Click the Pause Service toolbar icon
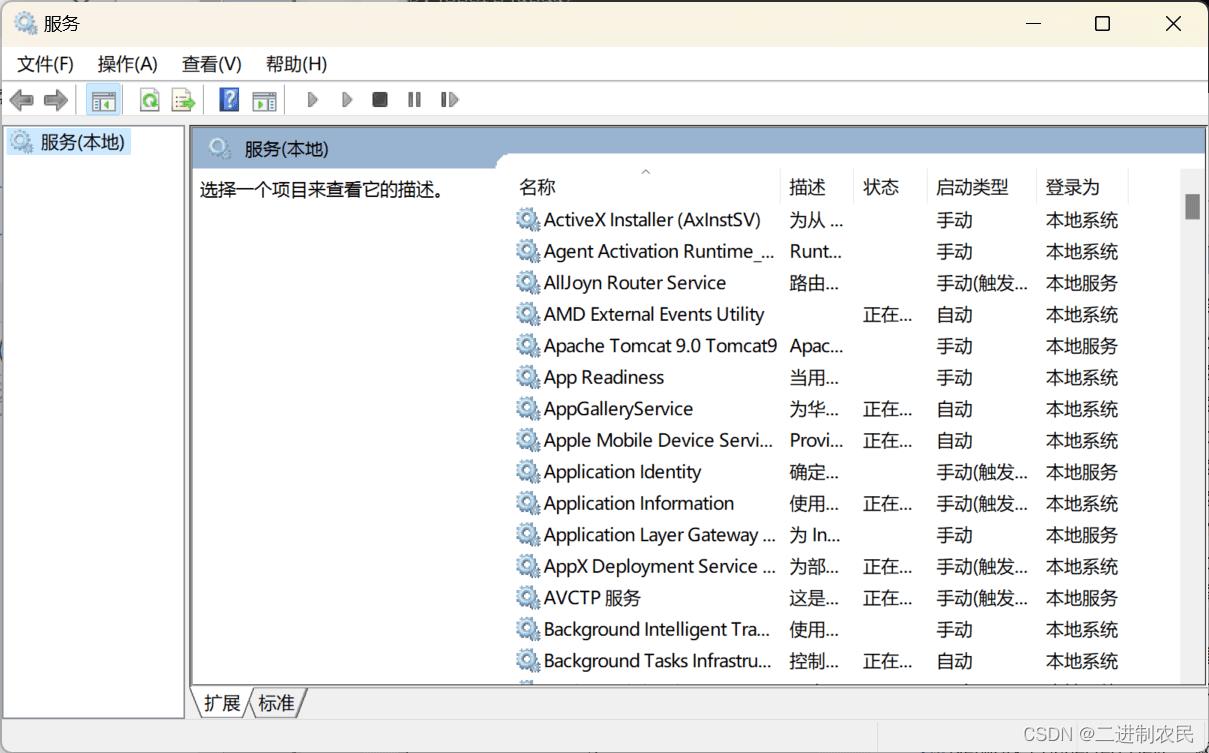This screenshot has height=753, width=1209. coord(414,100)
